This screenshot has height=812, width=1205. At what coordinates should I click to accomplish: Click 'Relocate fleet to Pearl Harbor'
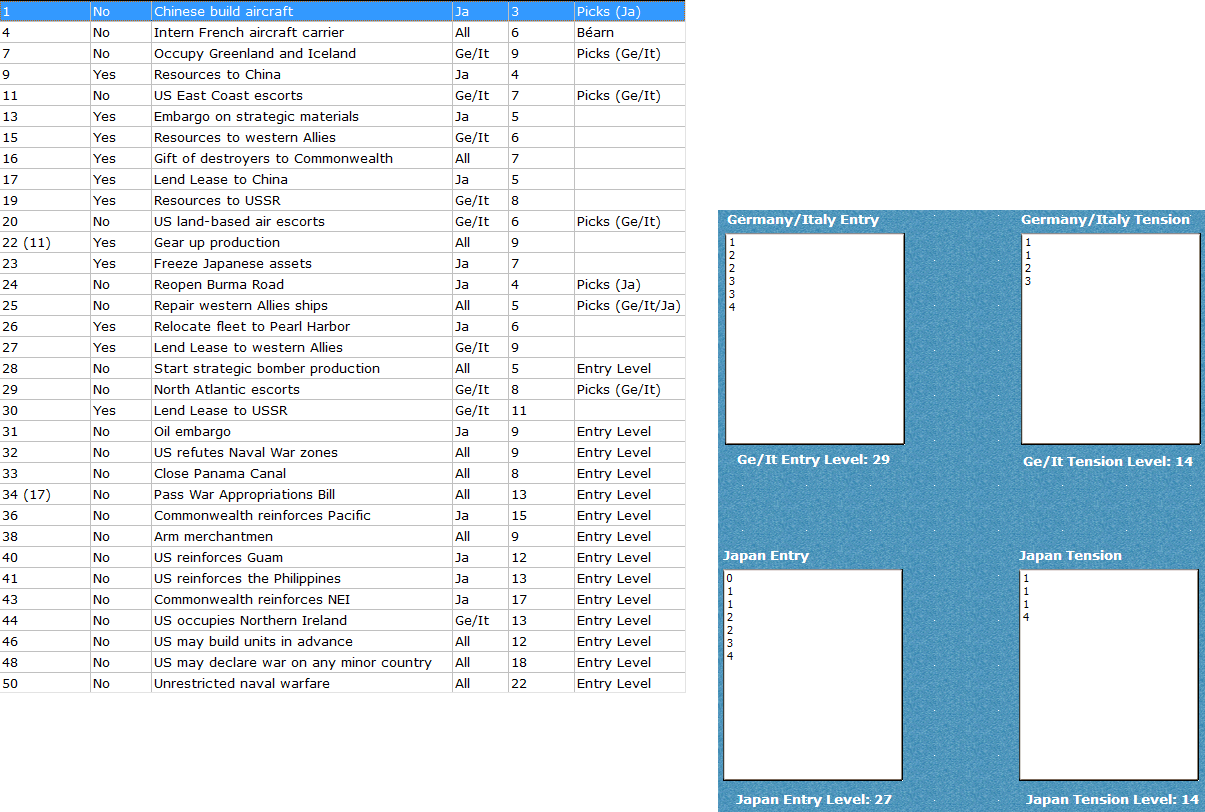tap(343, 326)
